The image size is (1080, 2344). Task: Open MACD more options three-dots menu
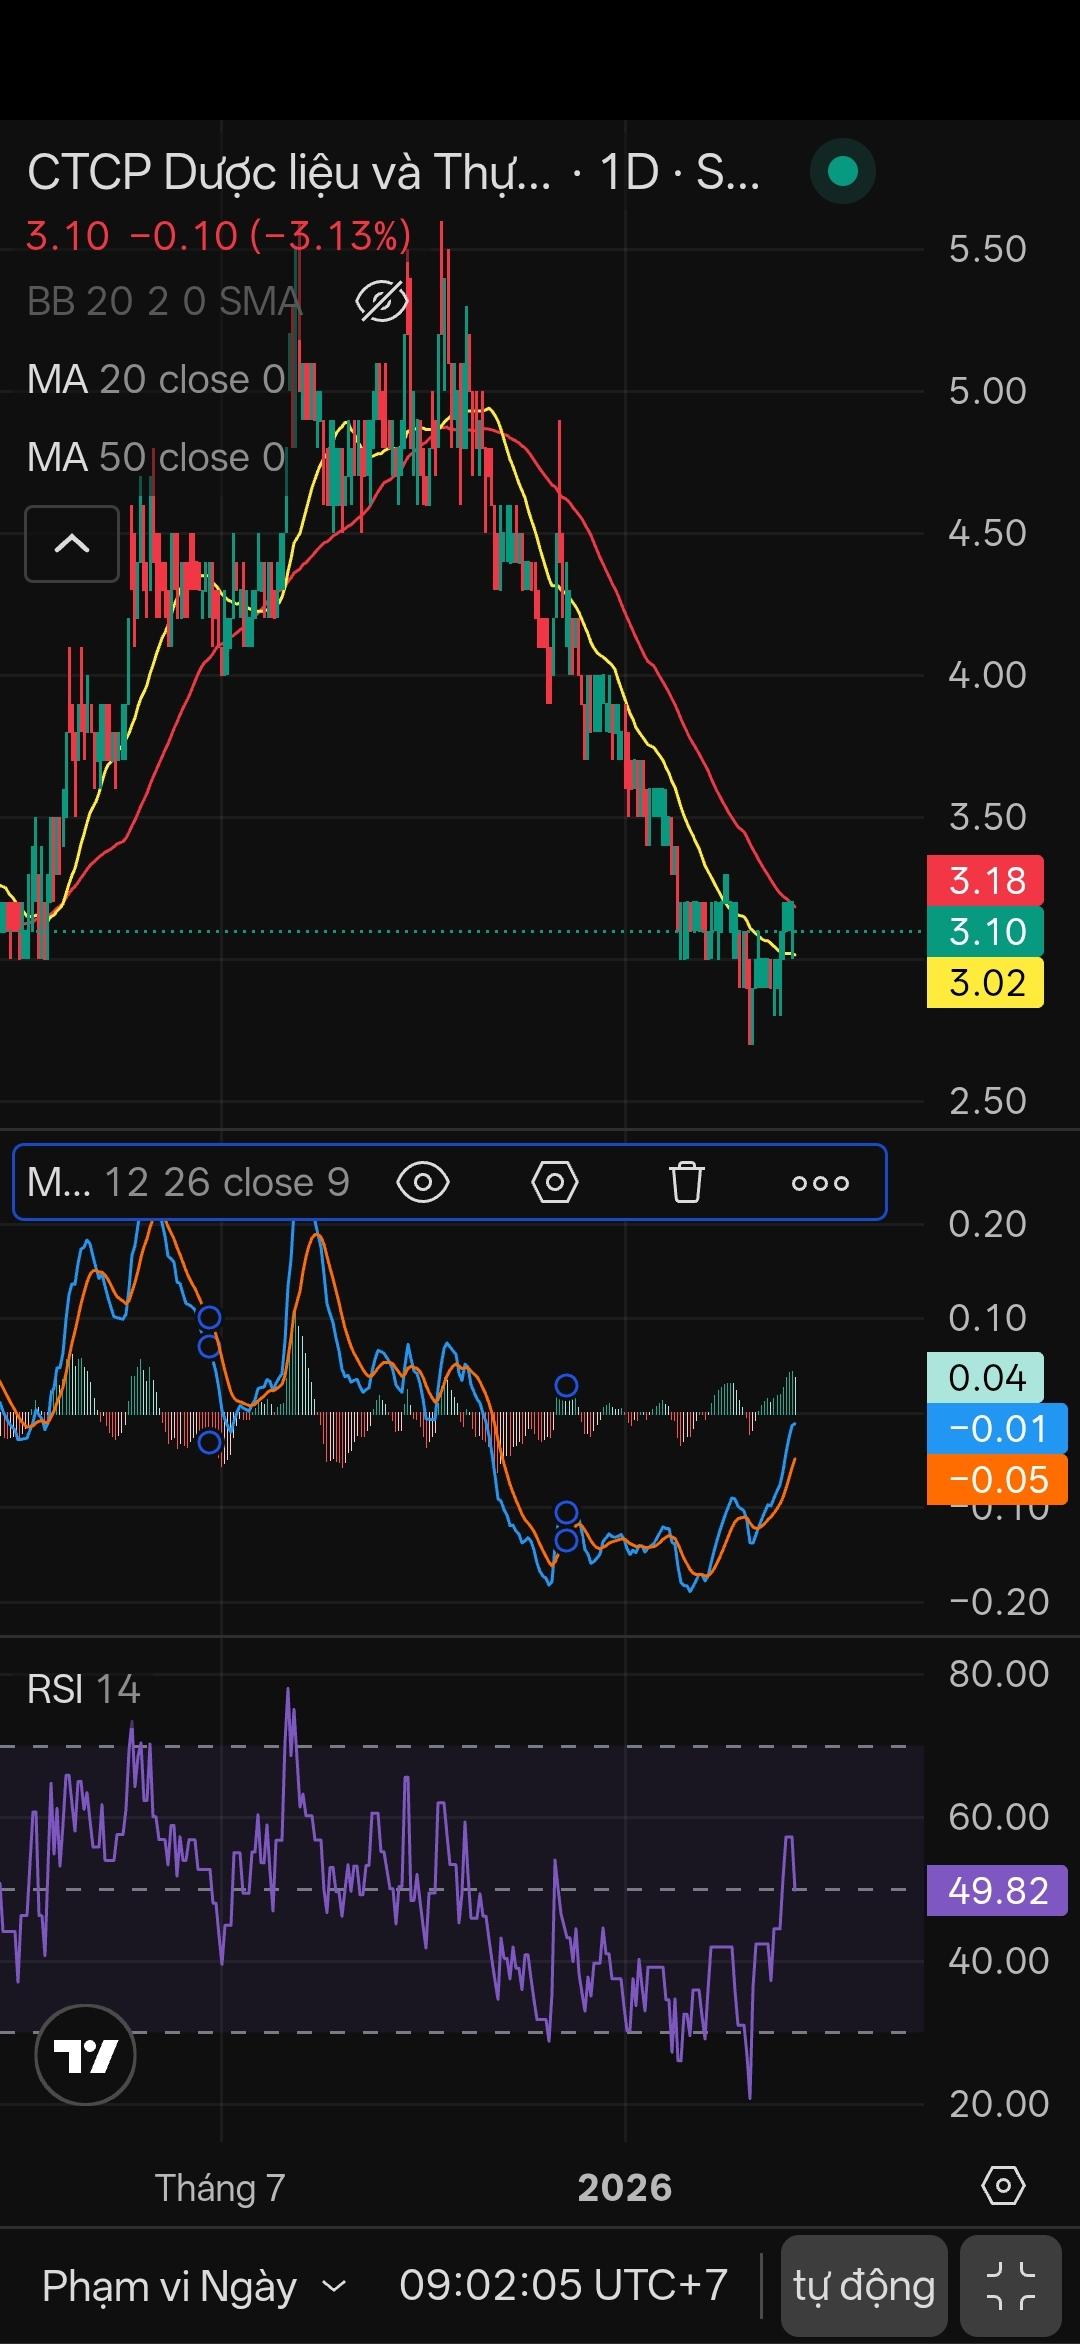tap(820, 1183)
